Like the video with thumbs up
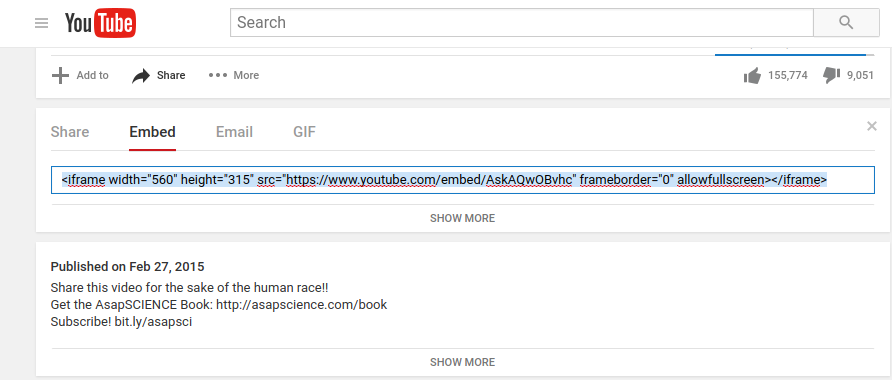 point(752,76)
